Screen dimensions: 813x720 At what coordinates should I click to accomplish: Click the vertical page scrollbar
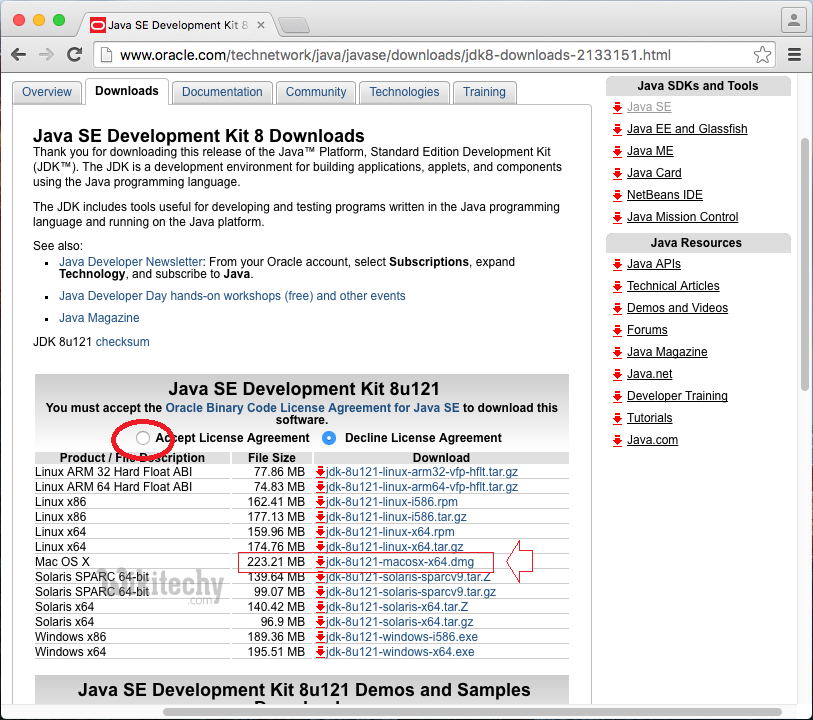pyautogui.click(x=805, y=260)
